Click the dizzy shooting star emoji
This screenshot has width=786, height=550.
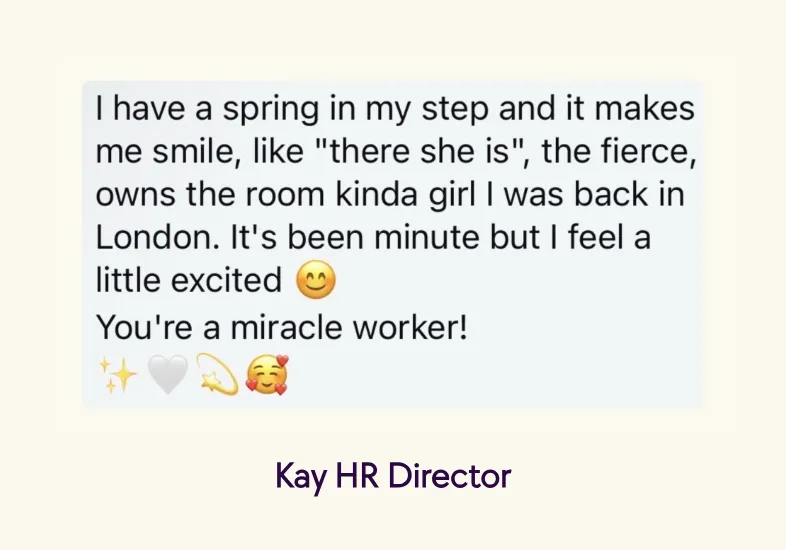(218, 374)
